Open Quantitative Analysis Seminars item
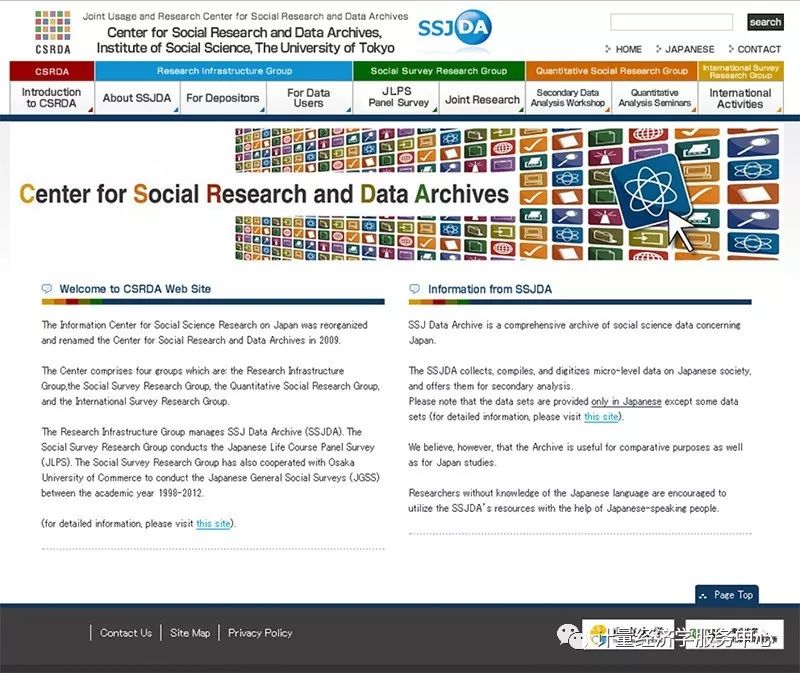This screenshot has width=800, height=673. click(x=655, y=97)
